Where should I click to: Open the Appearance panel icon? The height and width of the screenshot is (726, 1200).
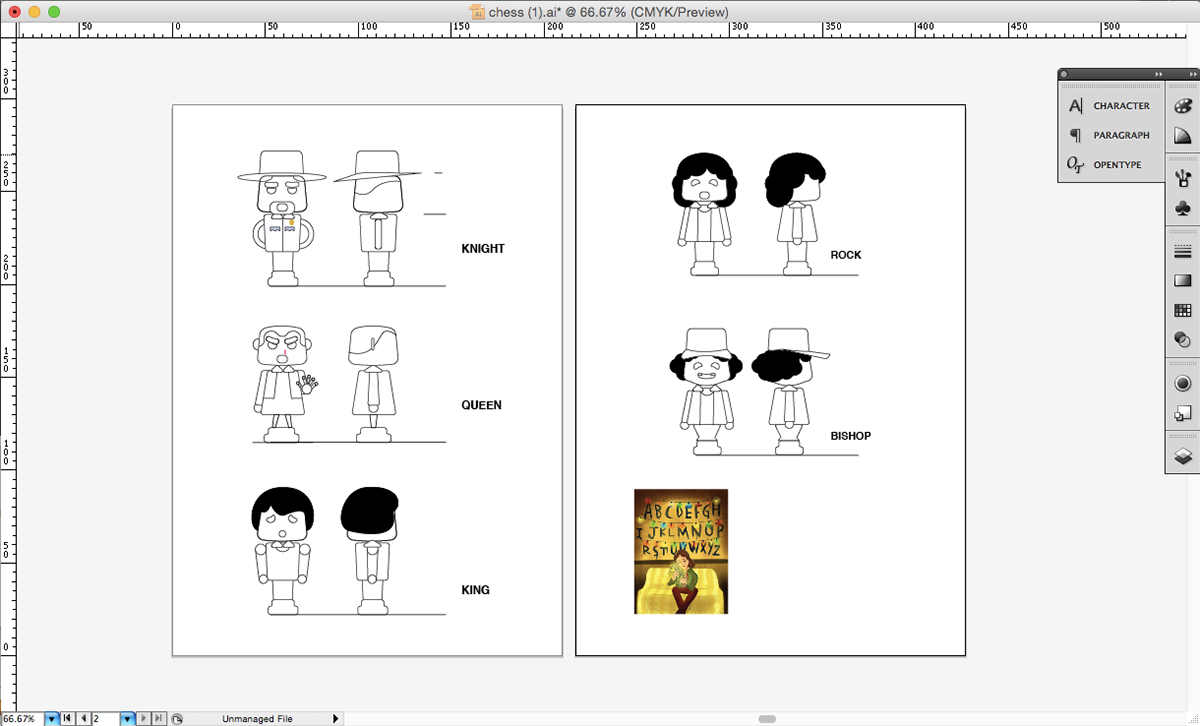pos(1182,384)
